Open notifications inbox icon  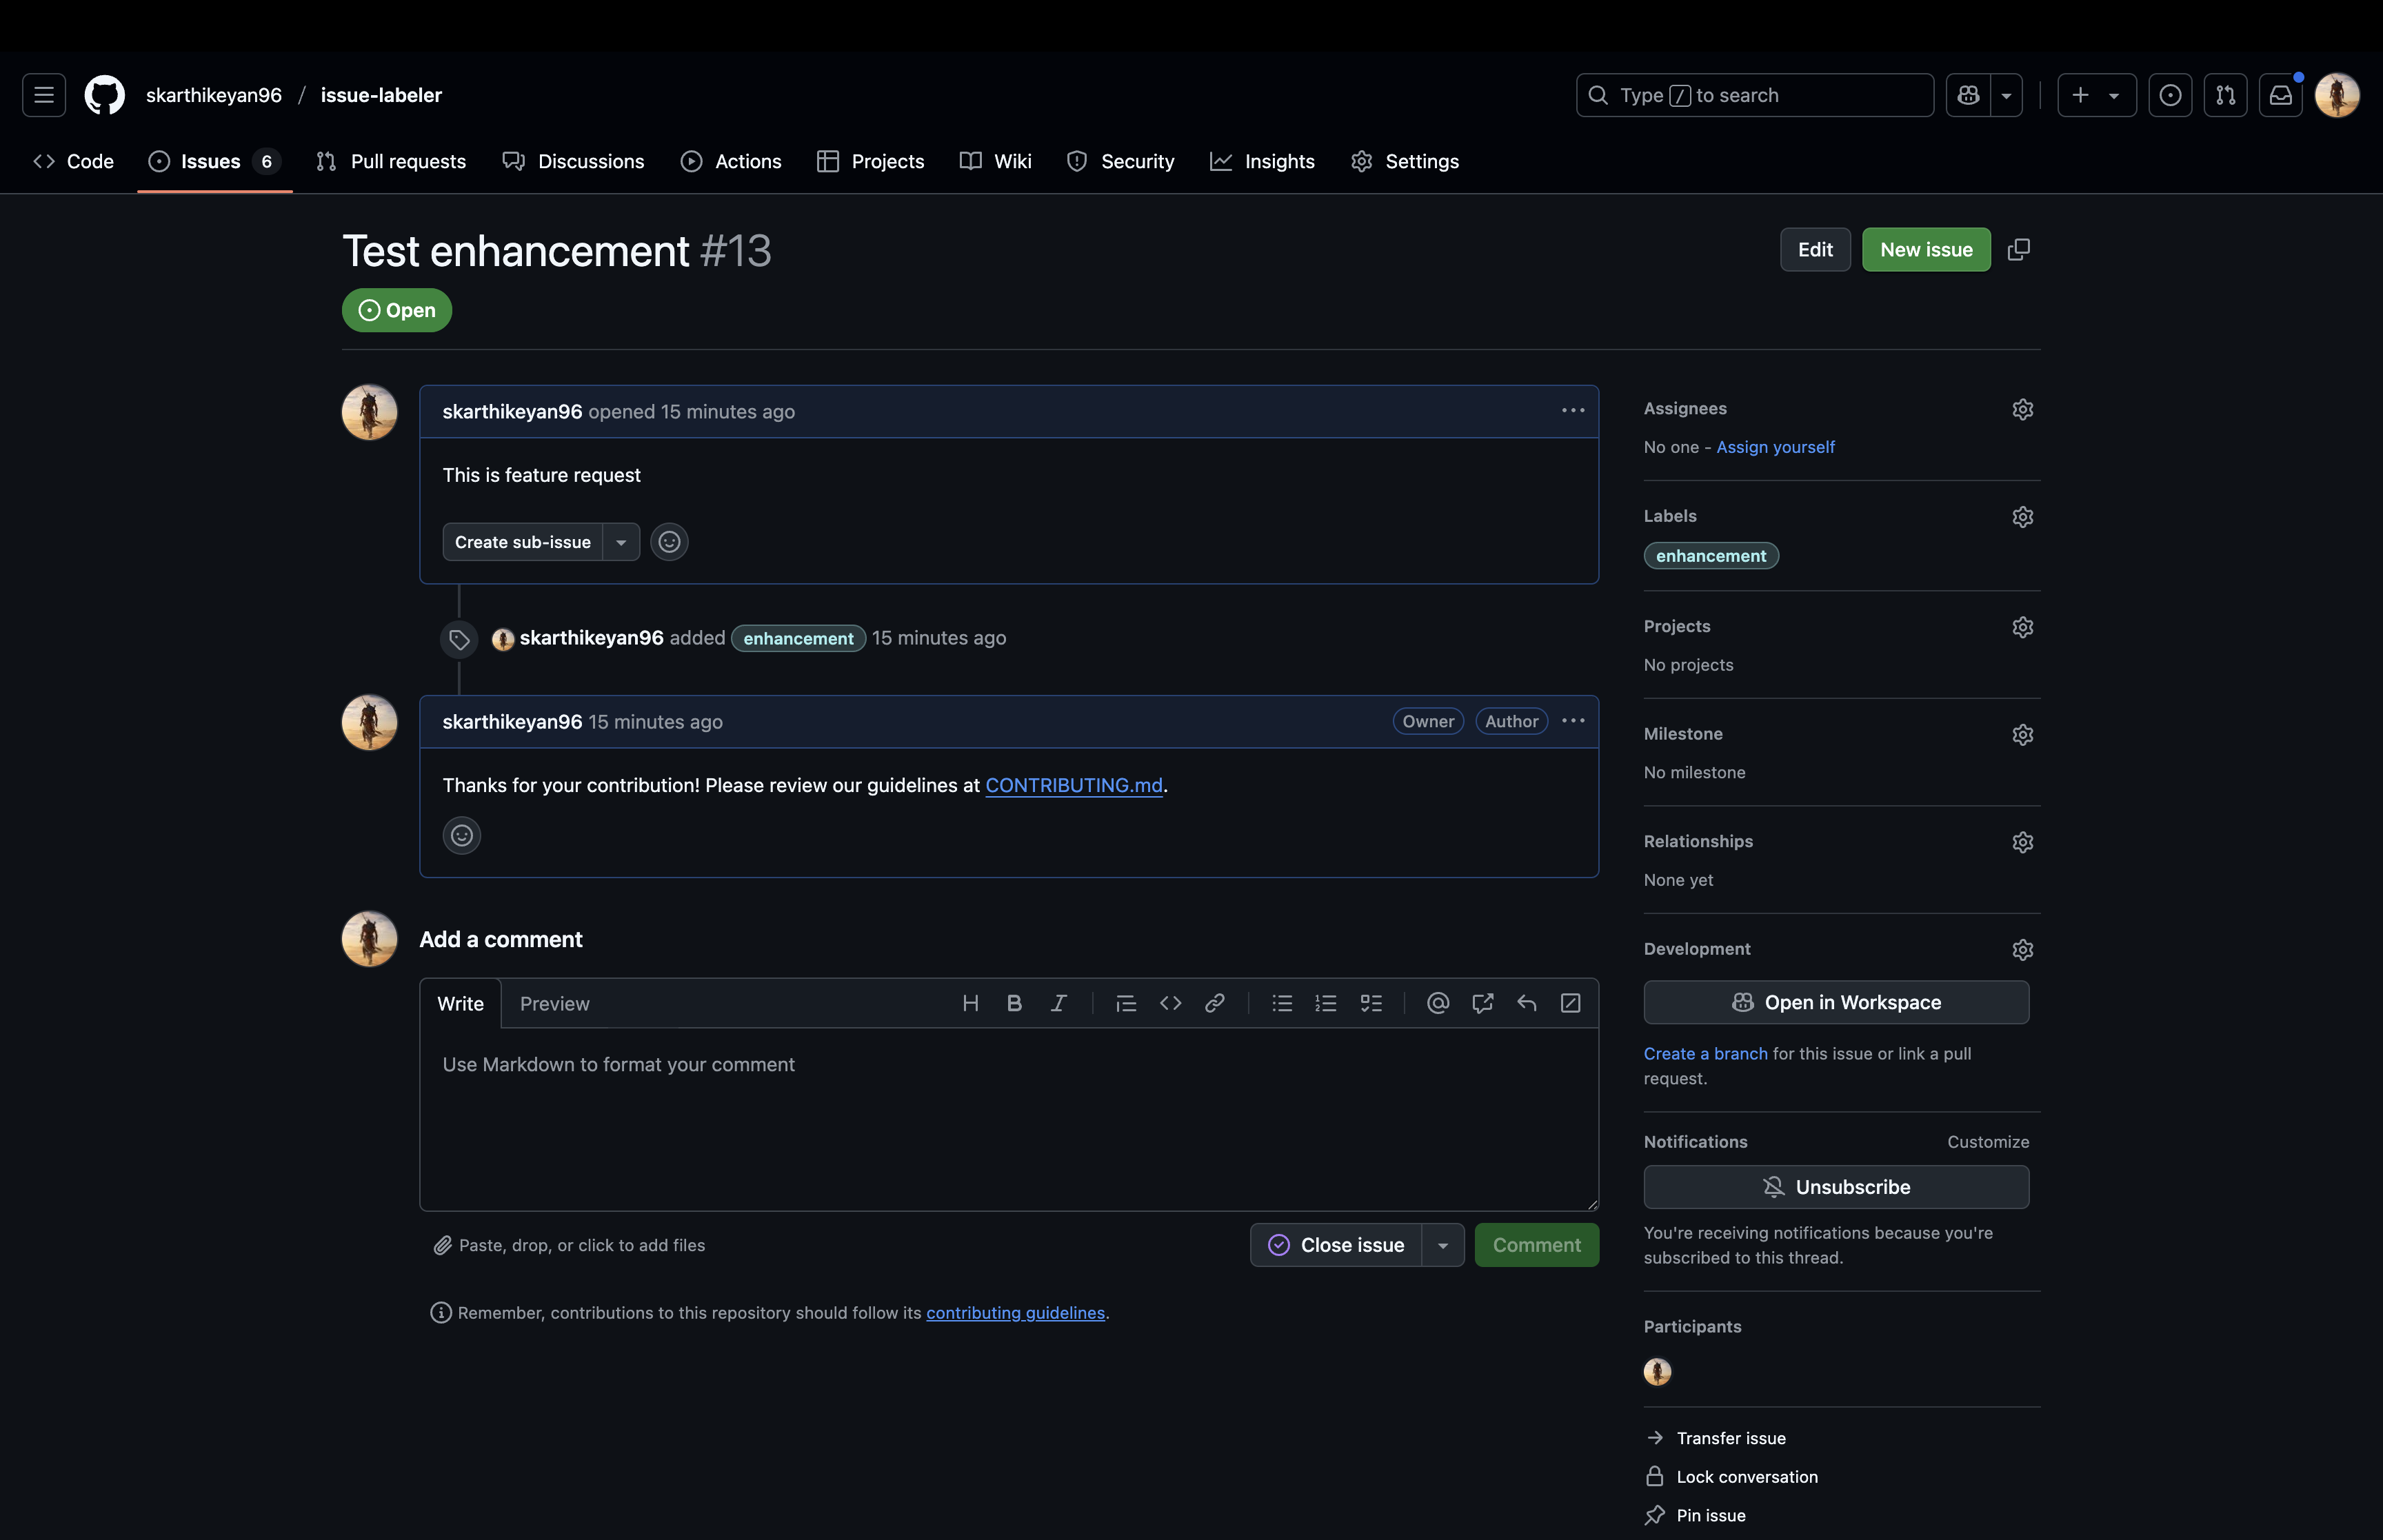click(2280, 95)
